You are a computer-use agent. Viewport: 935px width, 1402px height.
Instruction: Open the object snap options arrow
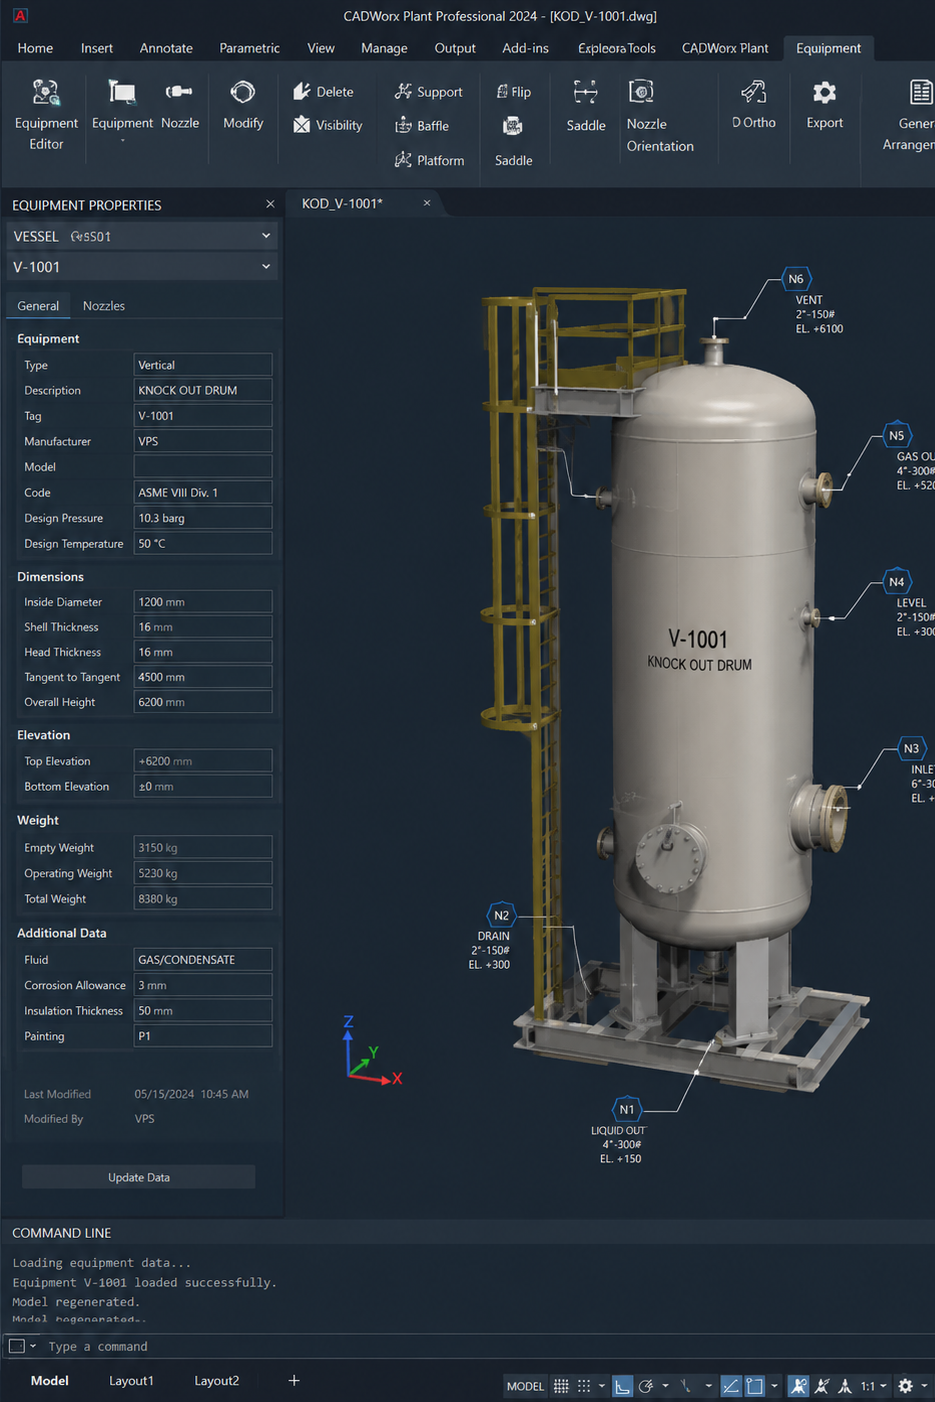tap(774, 1386)
